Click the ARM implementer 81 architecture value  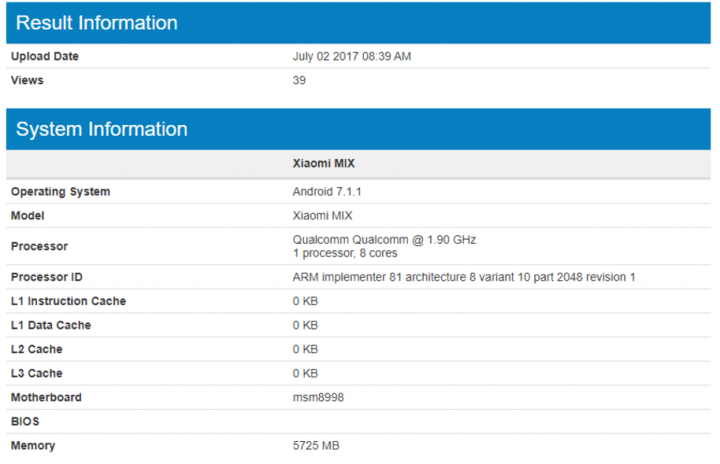pyautogui.click(x=464, y=277)
